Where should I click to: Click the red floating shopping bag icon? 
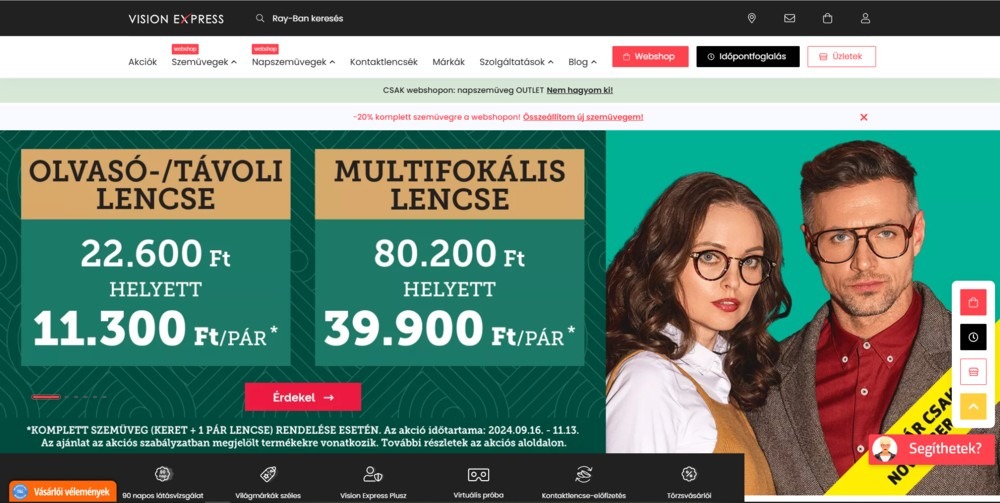pyautogui.click(x=973, y=303)
